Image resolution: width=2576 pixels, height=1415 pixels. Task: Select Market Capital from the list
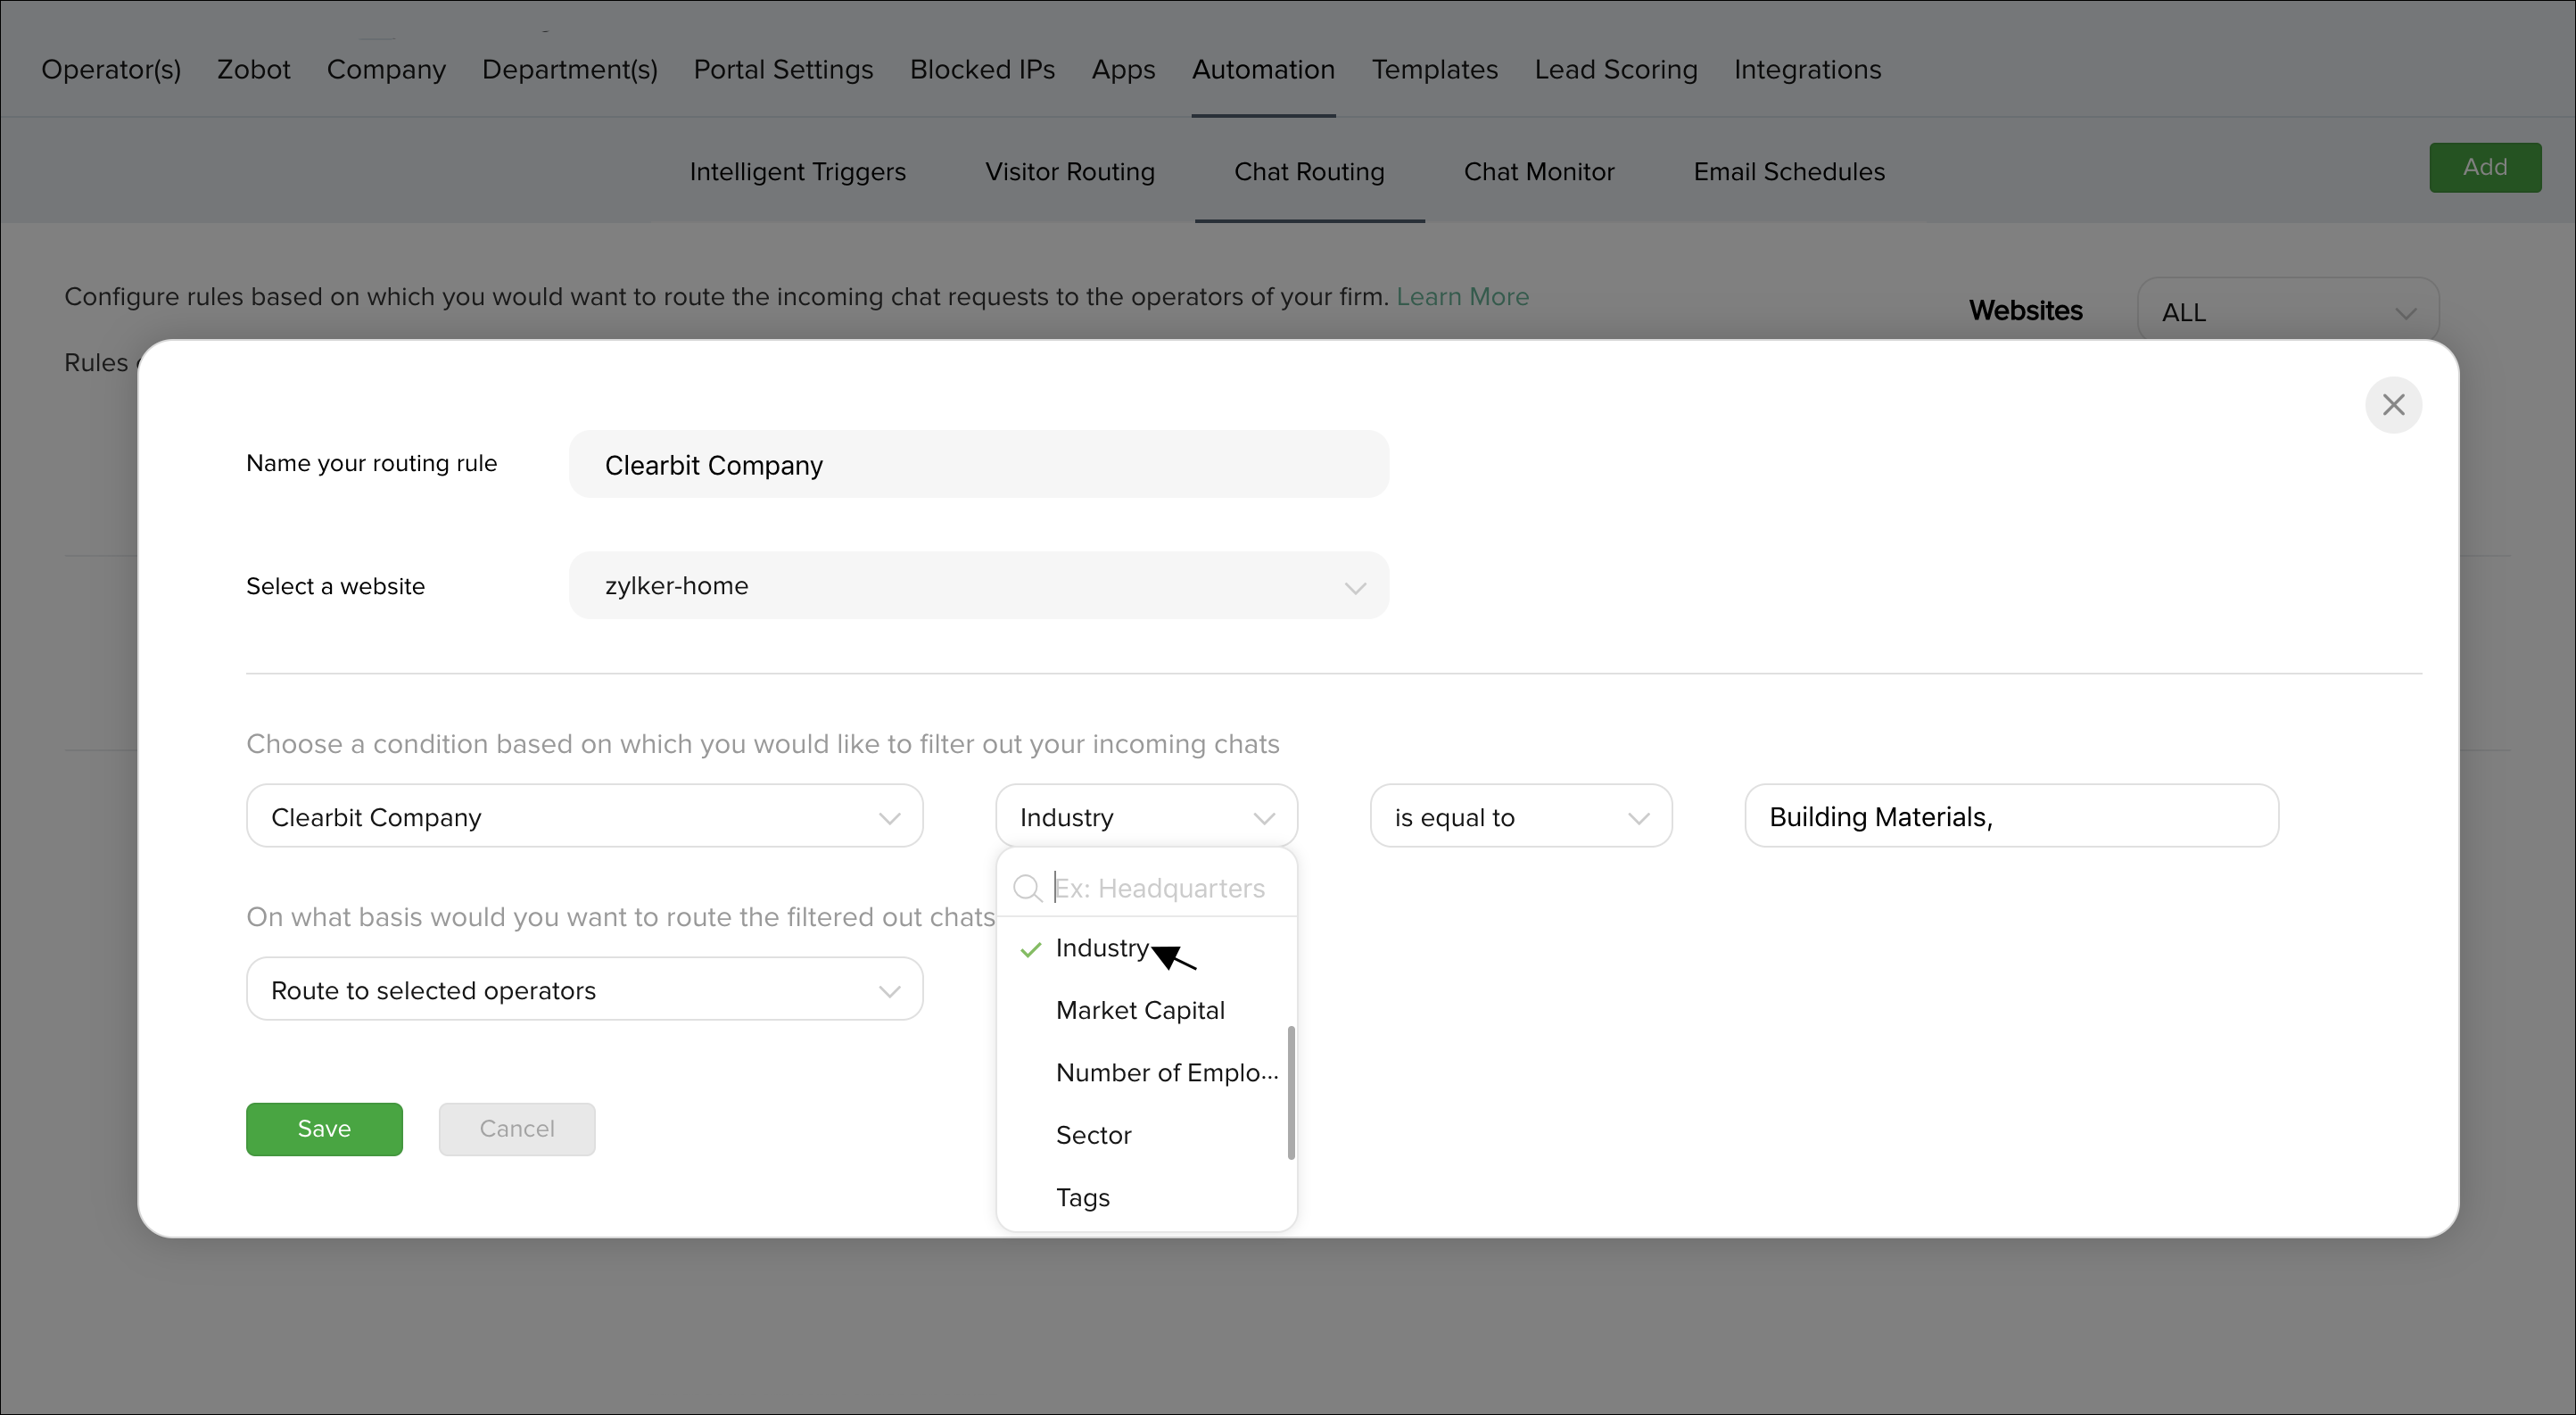point(1140,1010)
